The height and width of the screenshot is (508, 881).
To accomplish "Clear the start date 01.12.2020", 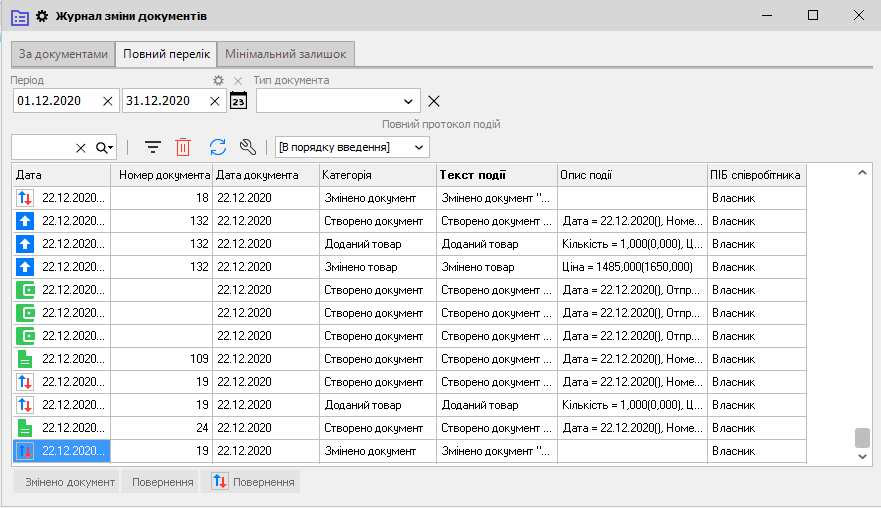I will pyautogui.click(x=108, y=100).
